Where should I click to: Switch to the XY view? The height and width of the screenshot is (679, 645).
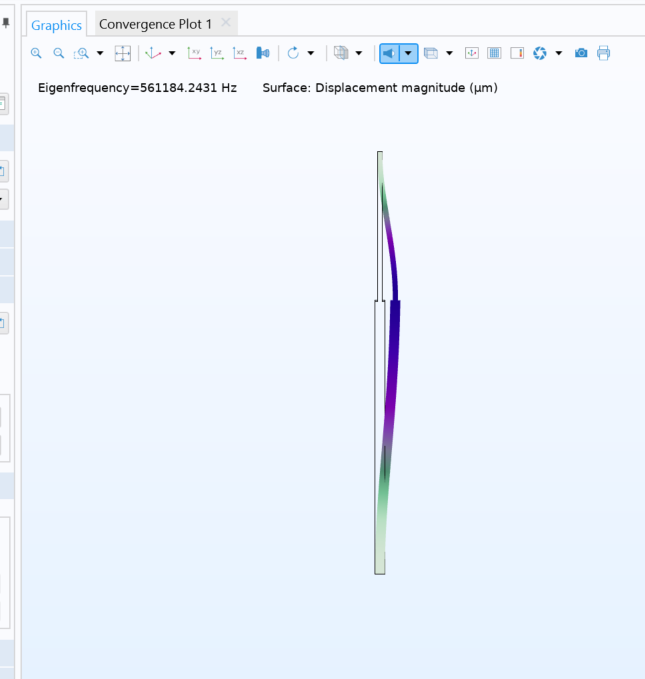pyautogui.click(x=195, y=53)
